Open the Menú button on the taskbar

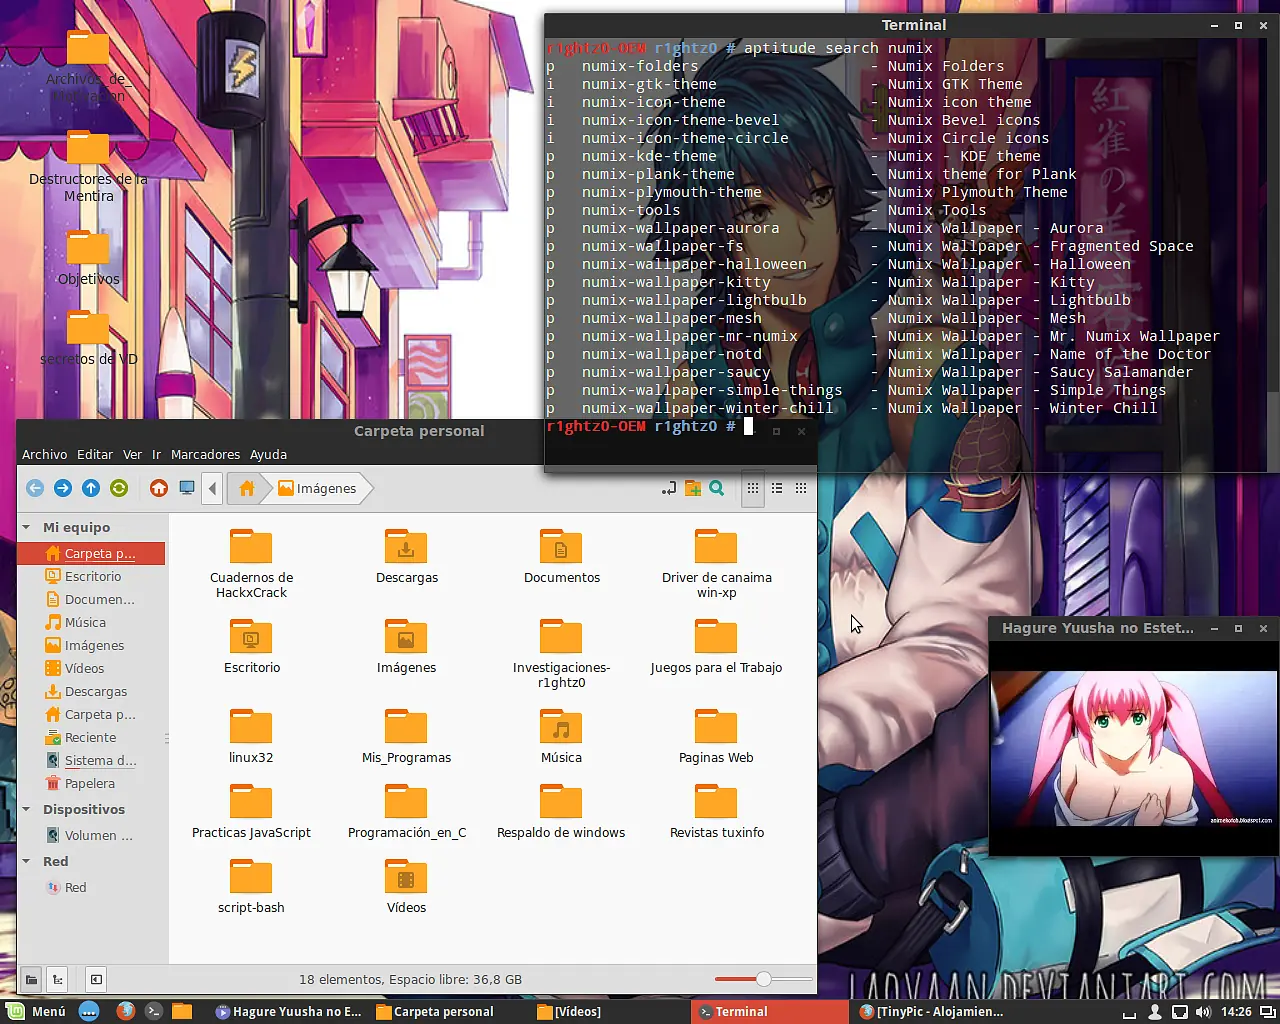[x=36, y=1011]
